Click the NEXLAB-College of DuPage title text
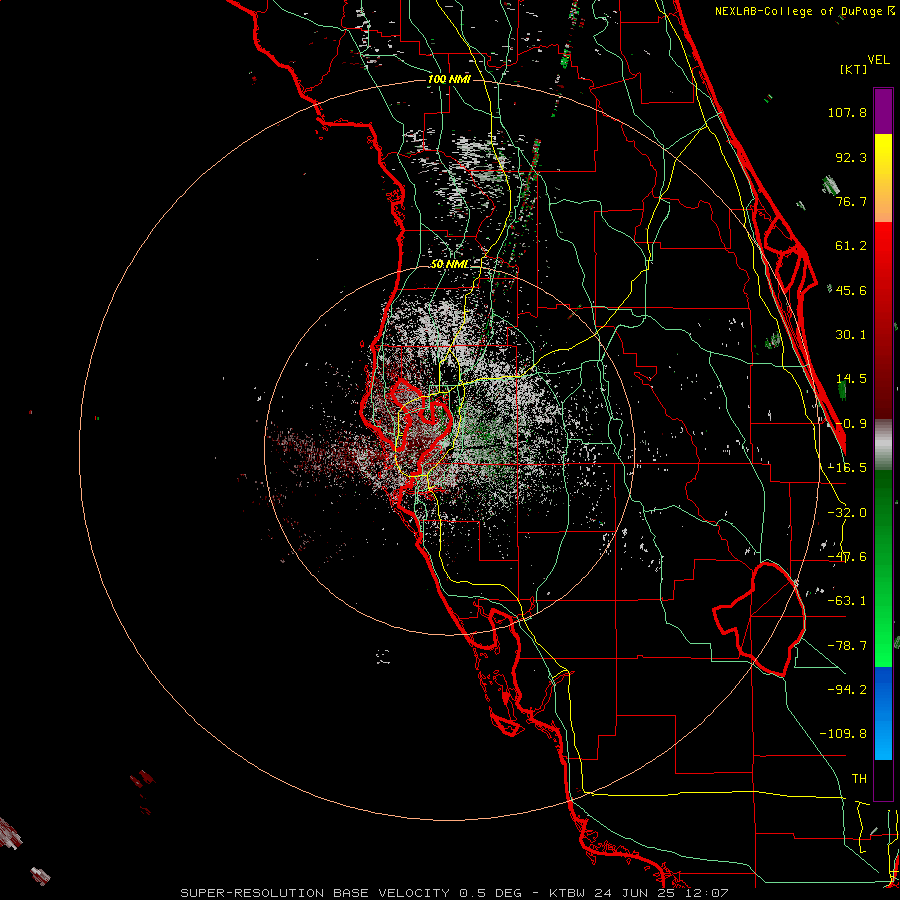This screenshot has height=900, width=900. (x=798, y=11)
